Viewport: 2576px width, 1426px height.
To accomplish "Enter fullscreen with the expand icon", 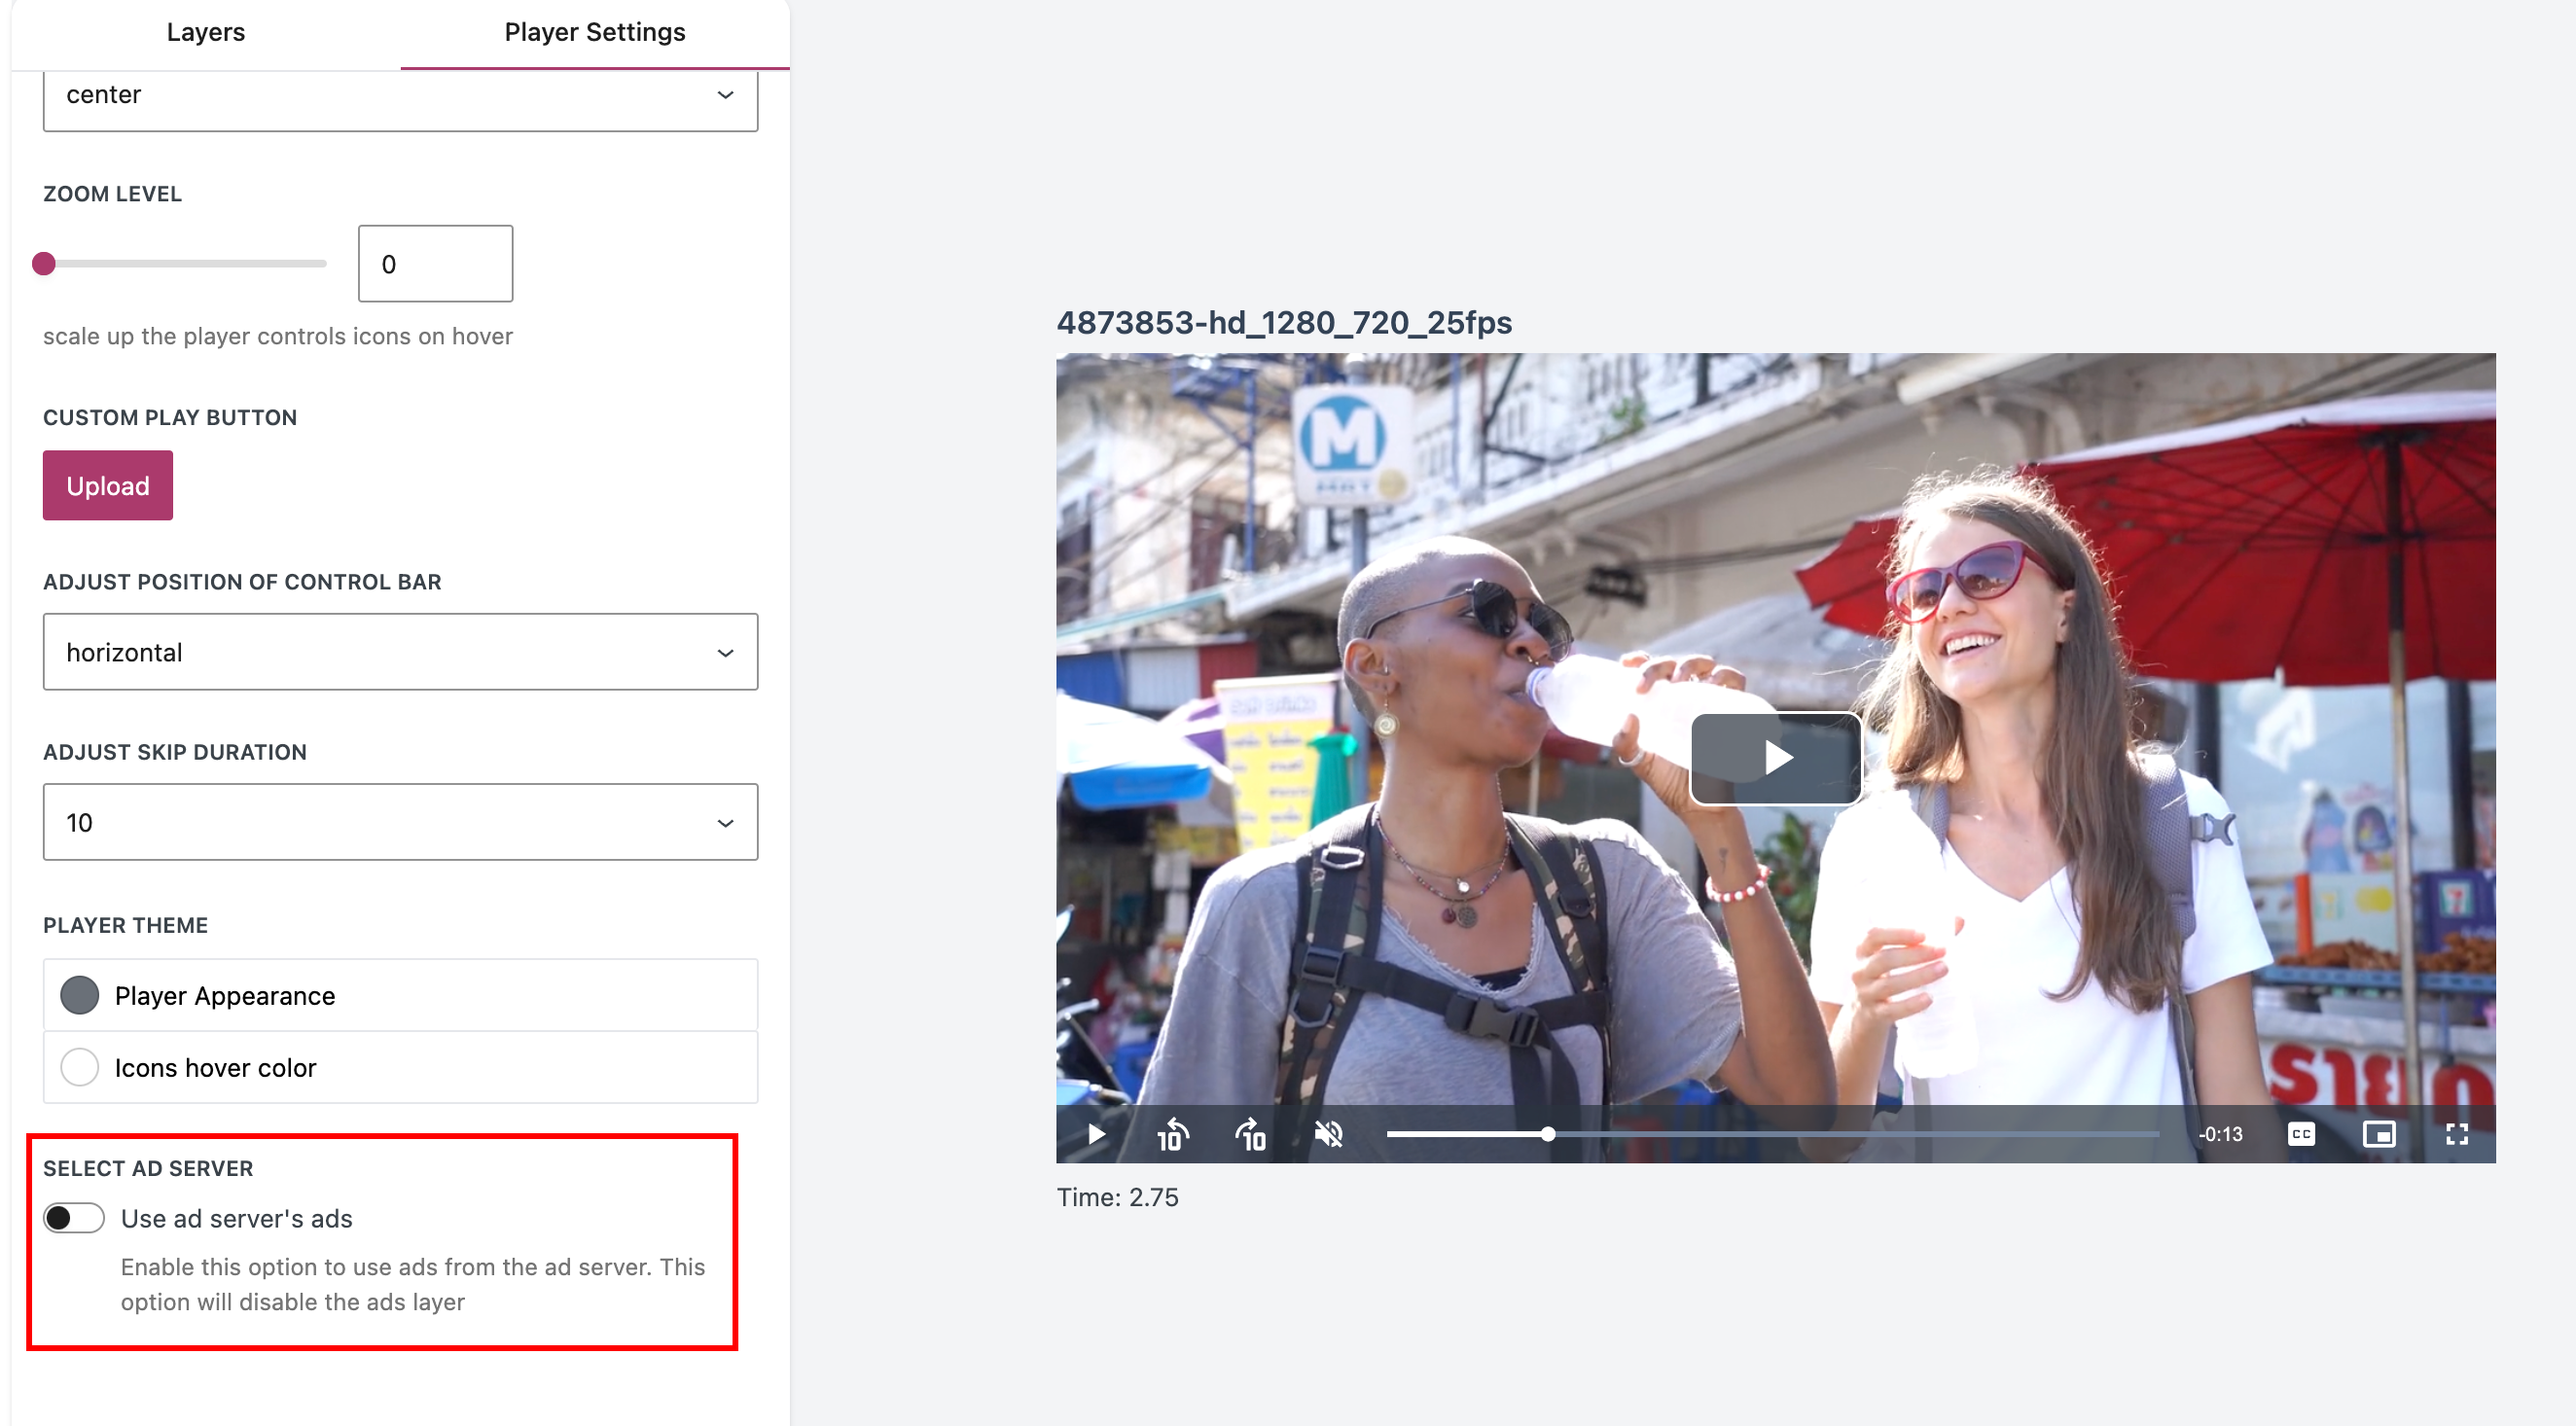I will point(2456,1134).
